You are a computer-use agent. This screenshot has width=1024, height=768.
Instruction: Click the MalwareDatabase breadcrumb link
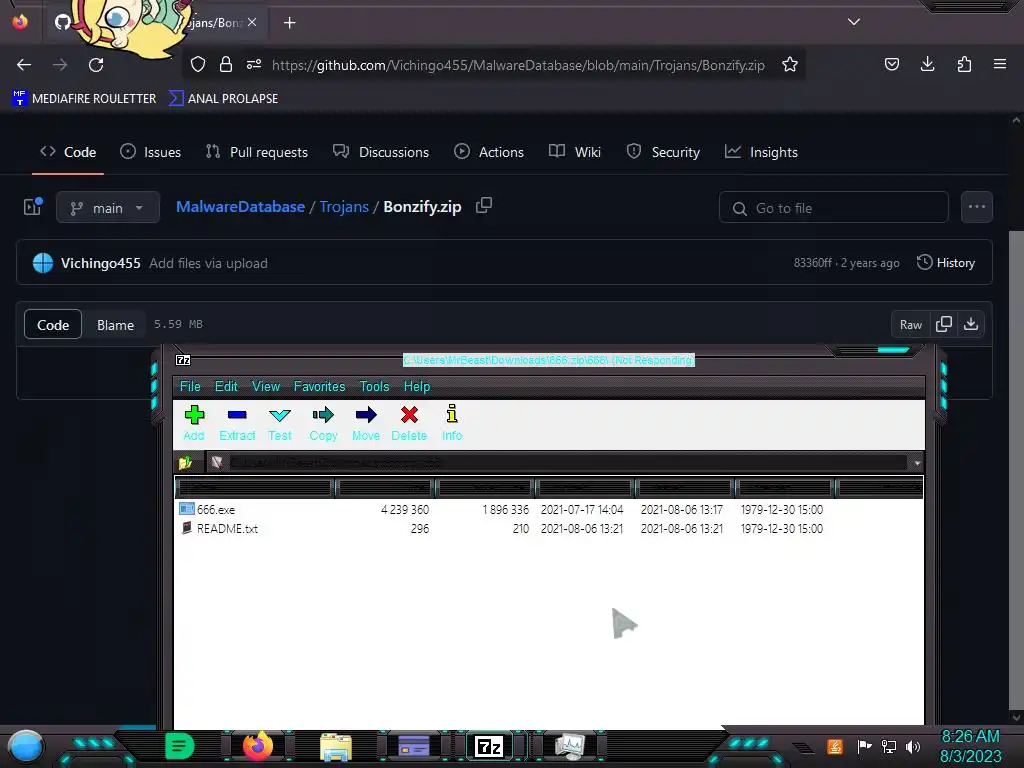240,207
